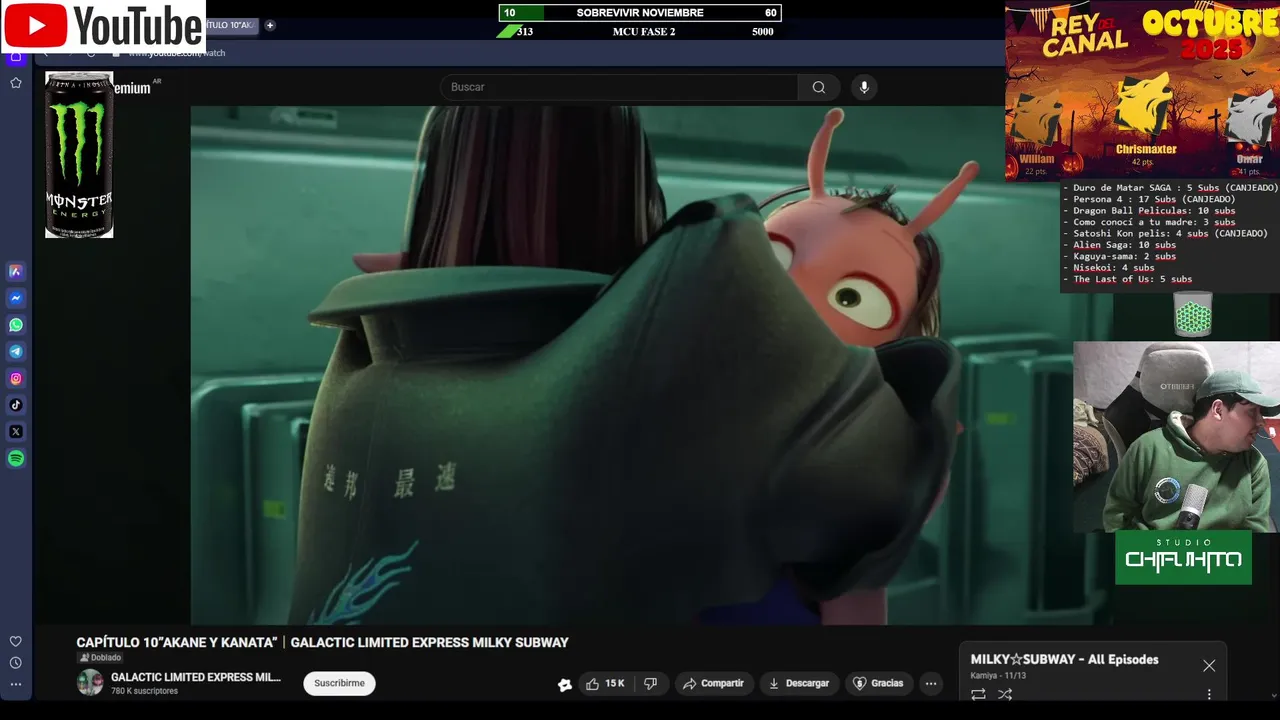Click the Suscribirme button
Viewport: 1280px width, 720px height.
pyautogui.click(x=340, y=683)
